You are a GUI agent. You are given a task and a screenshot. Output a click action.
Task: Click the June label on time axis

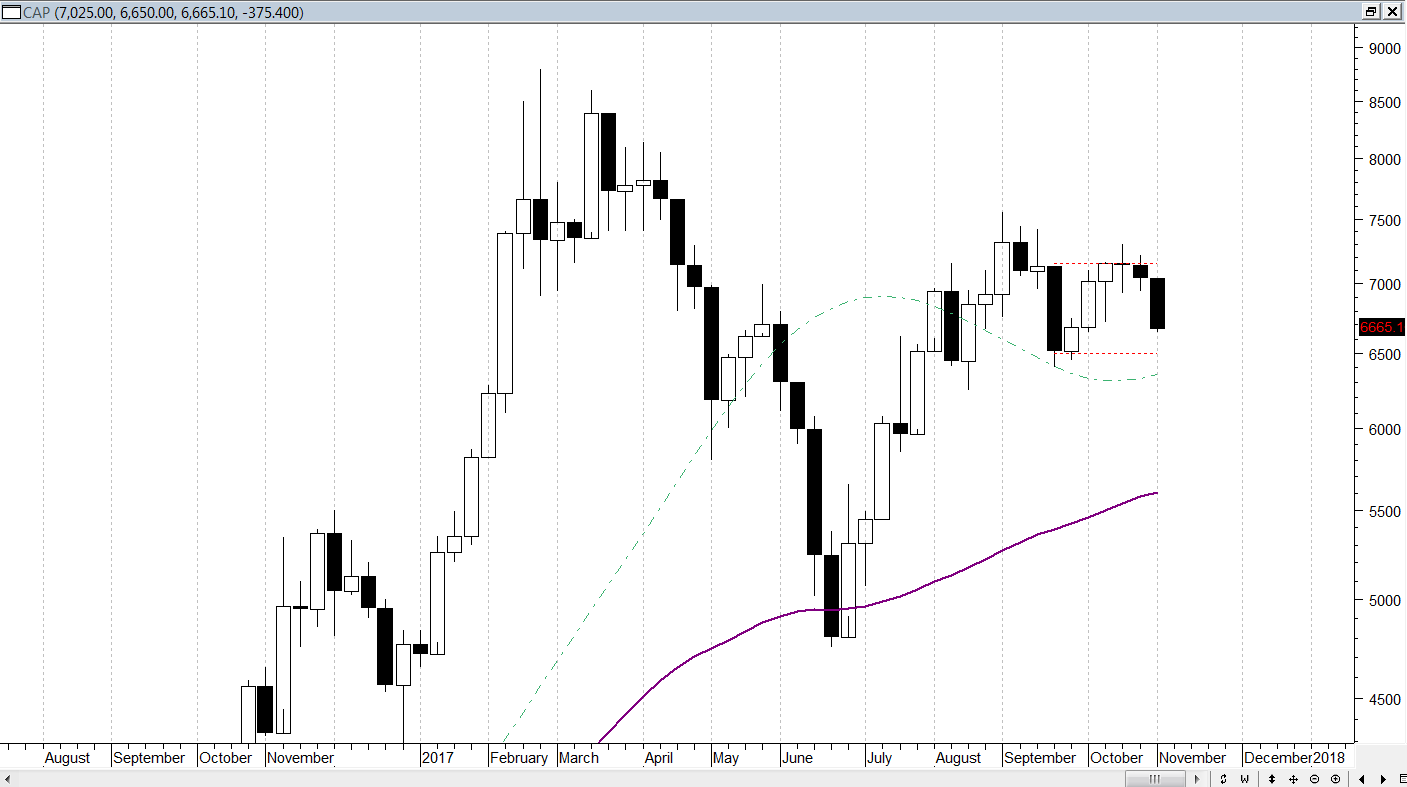(x=797, y=758)
